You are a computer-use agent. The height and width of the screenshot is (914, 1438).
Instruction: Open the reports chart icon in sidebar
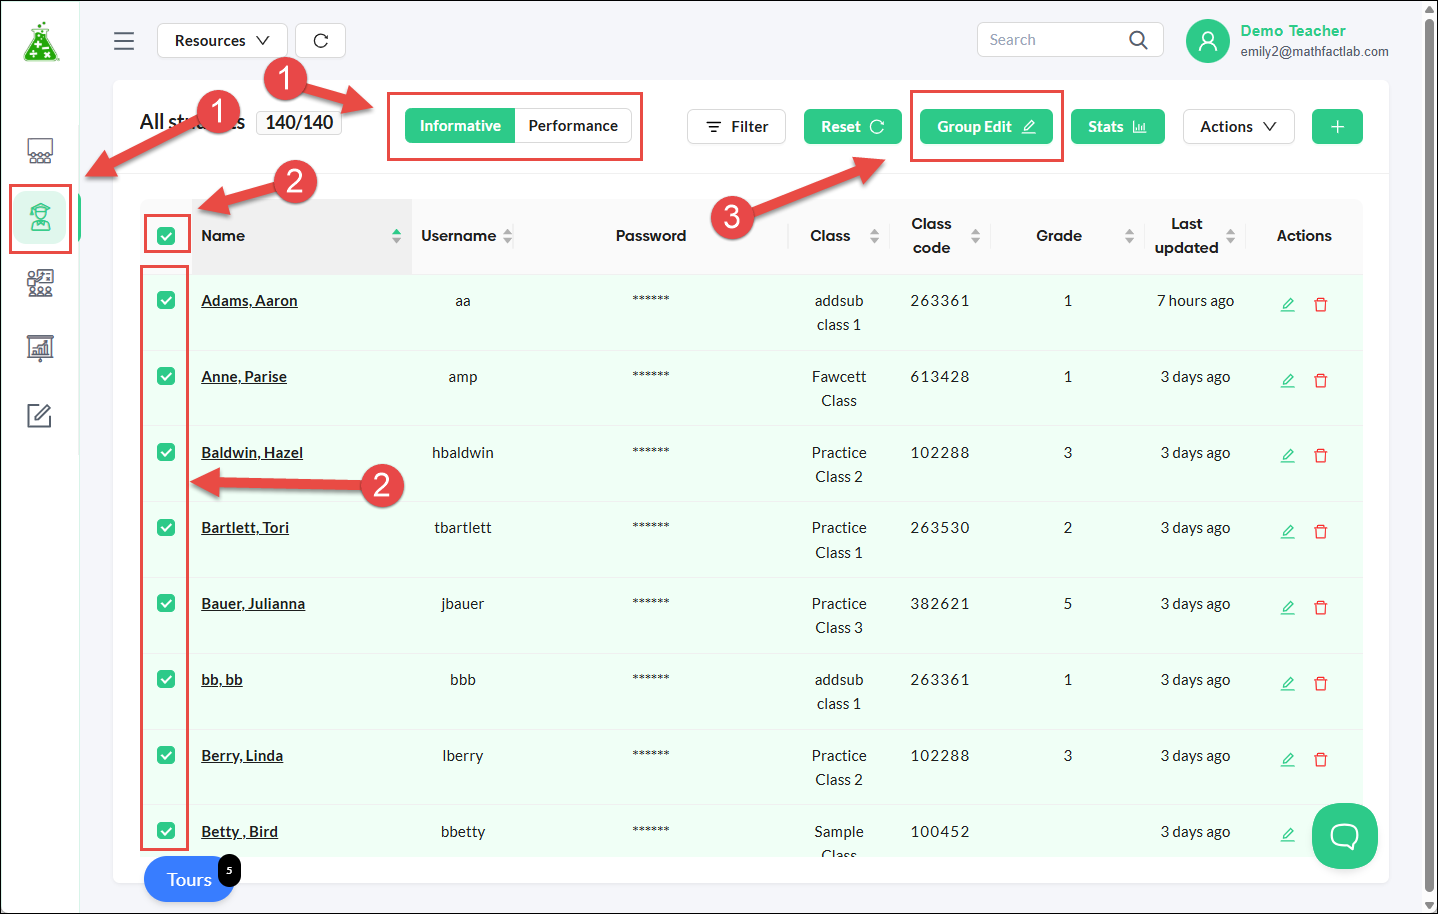[40, 348]
